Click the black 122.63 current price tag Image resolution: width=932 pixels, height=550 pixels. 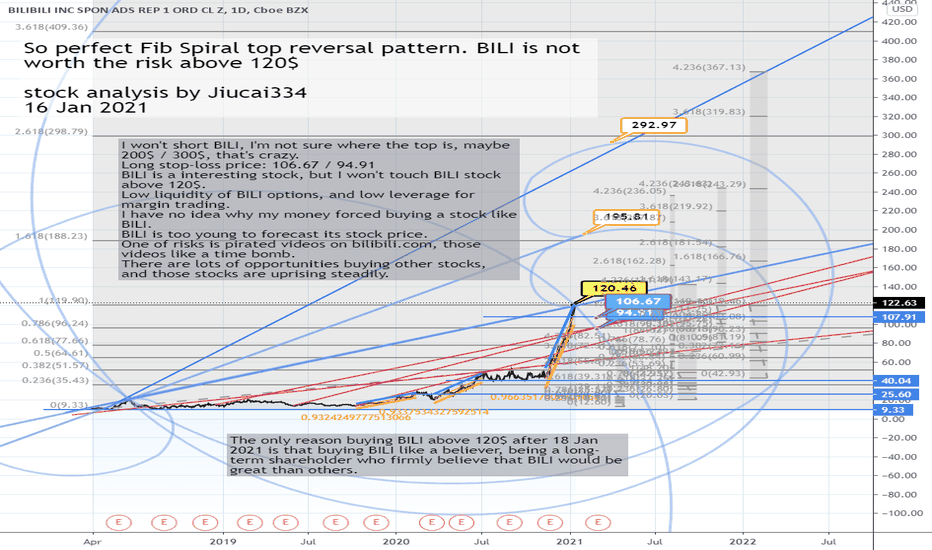(899, 303)
